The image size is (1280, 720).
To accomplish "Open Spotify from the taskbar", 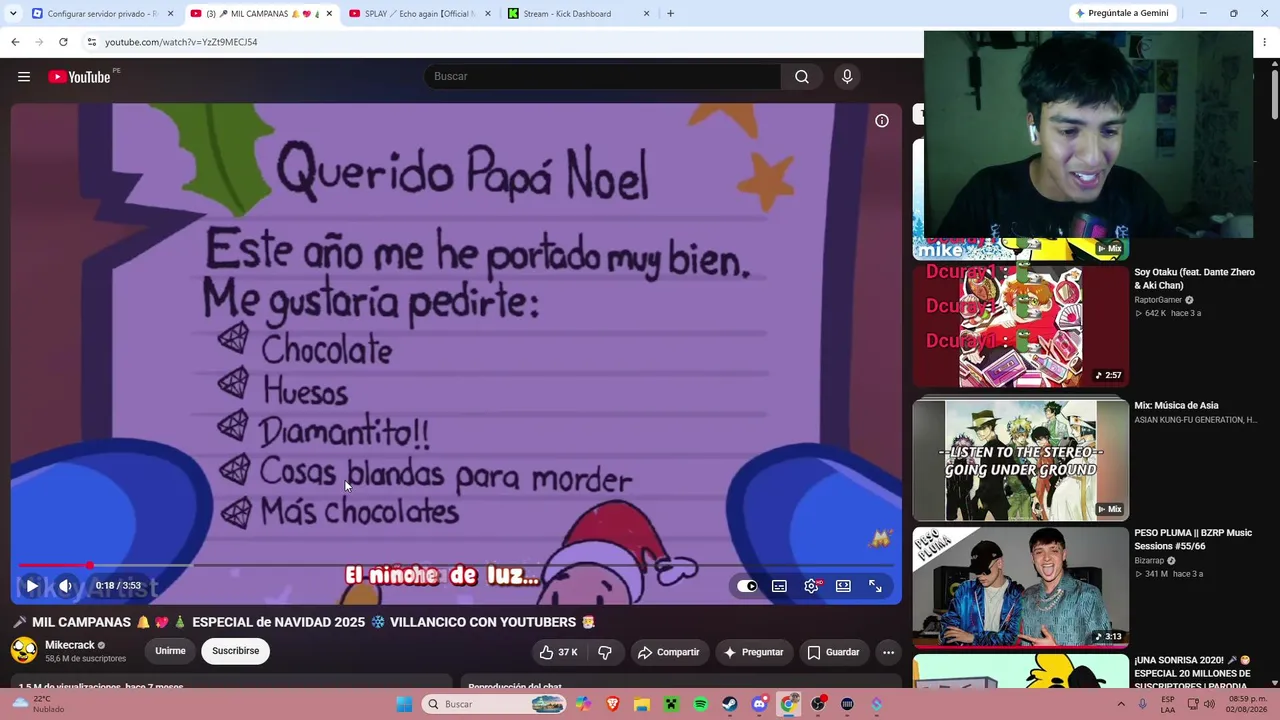I will click(700, 704).
